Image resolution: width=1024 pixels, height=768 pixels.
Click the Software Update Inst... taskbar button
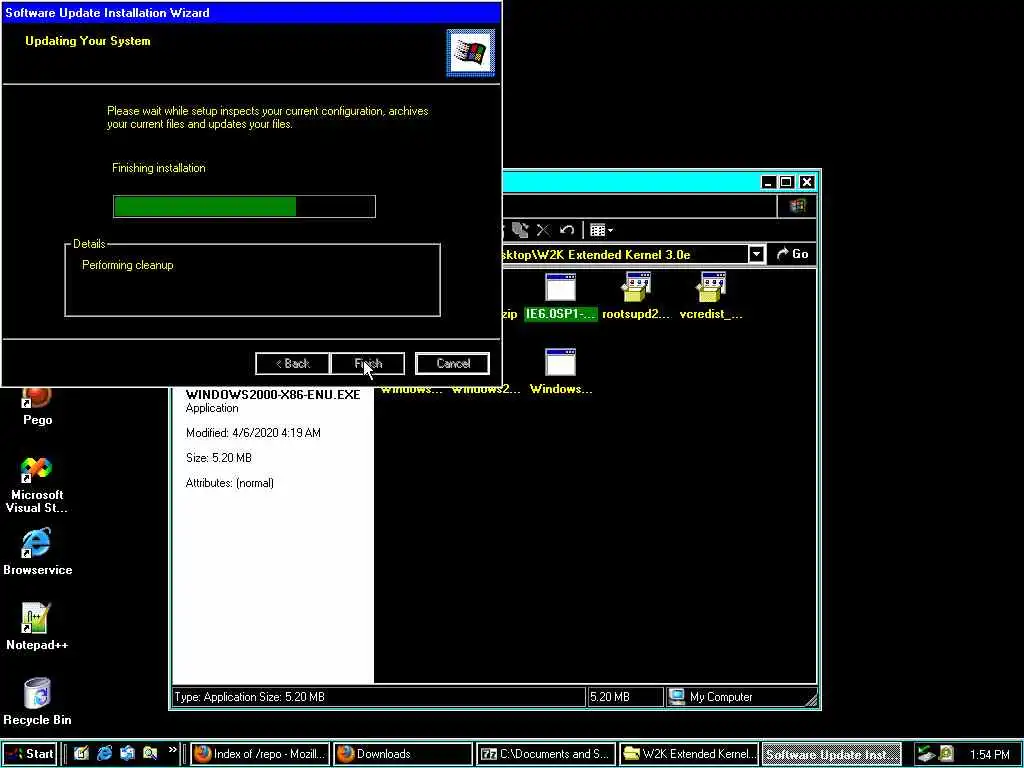(x=831, y=754)
